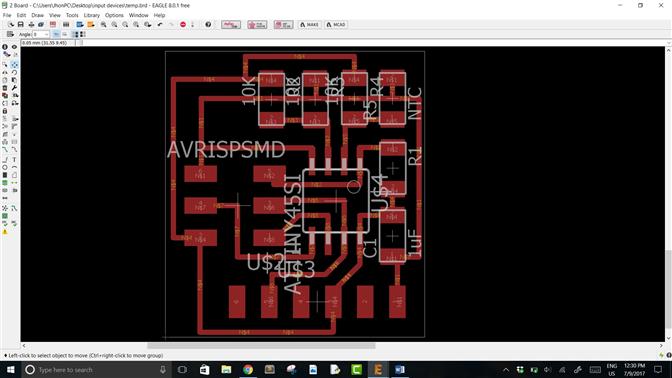Click the horizontal scrollbar right arrow

661,345
